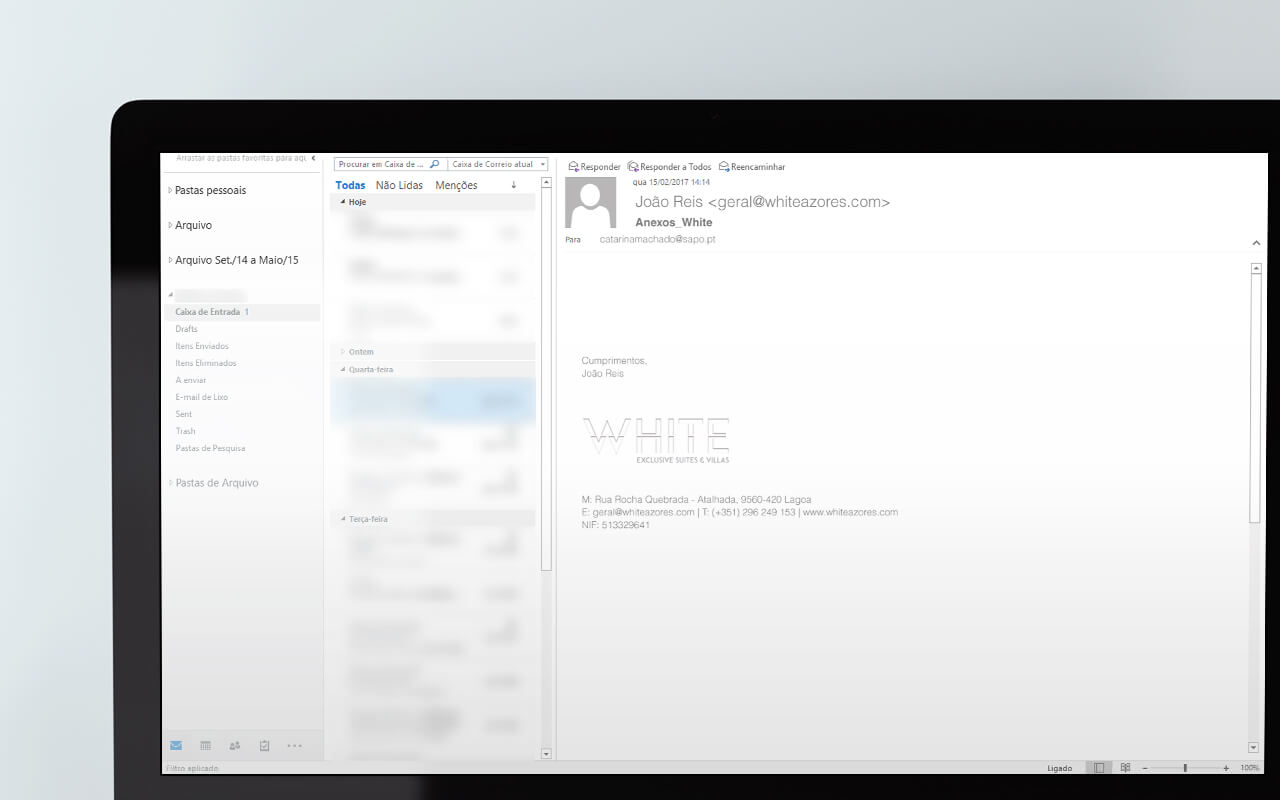1280x800 pixels.
Task: Expand the Arquivo Set./14 a Maio/15 folder
Action: pos(170,260)
